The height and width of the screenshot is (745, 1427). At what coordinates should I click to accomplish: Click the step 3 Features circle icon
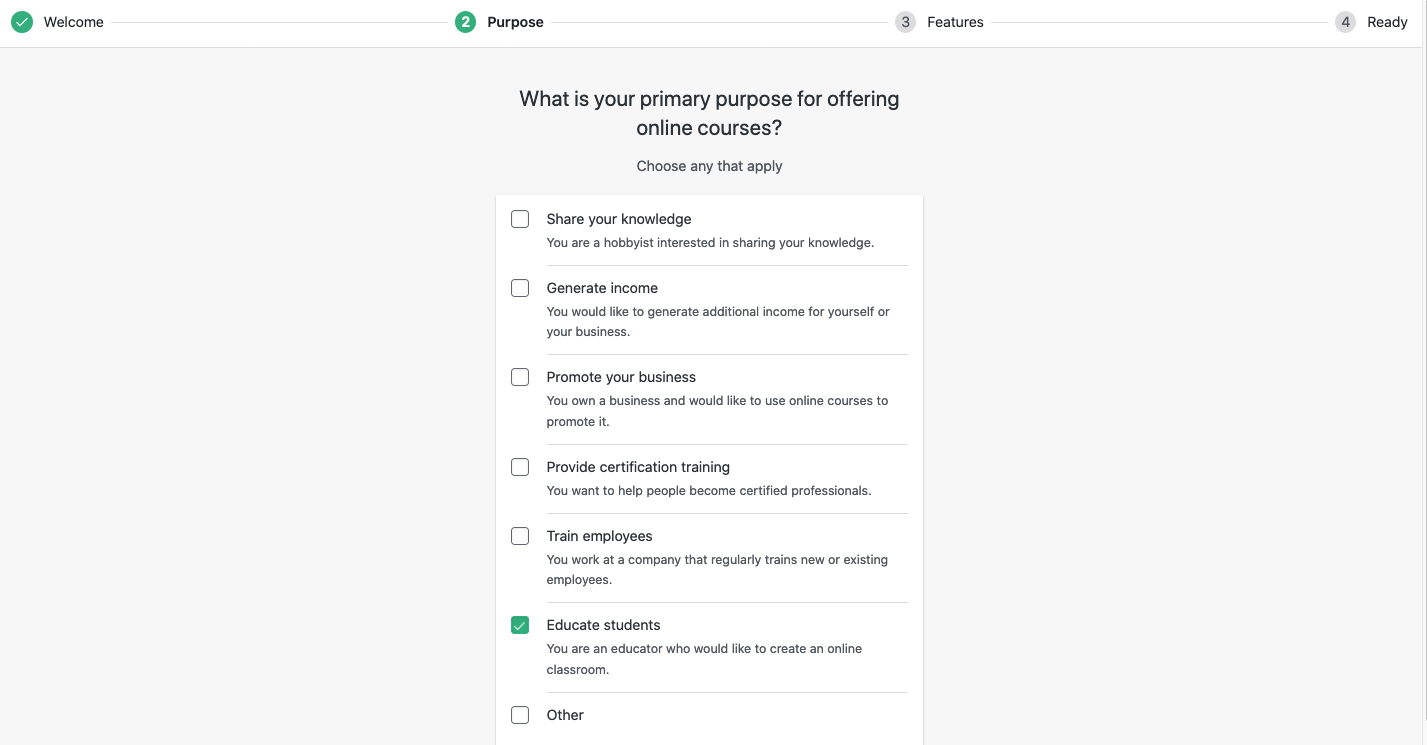[905, 22]
